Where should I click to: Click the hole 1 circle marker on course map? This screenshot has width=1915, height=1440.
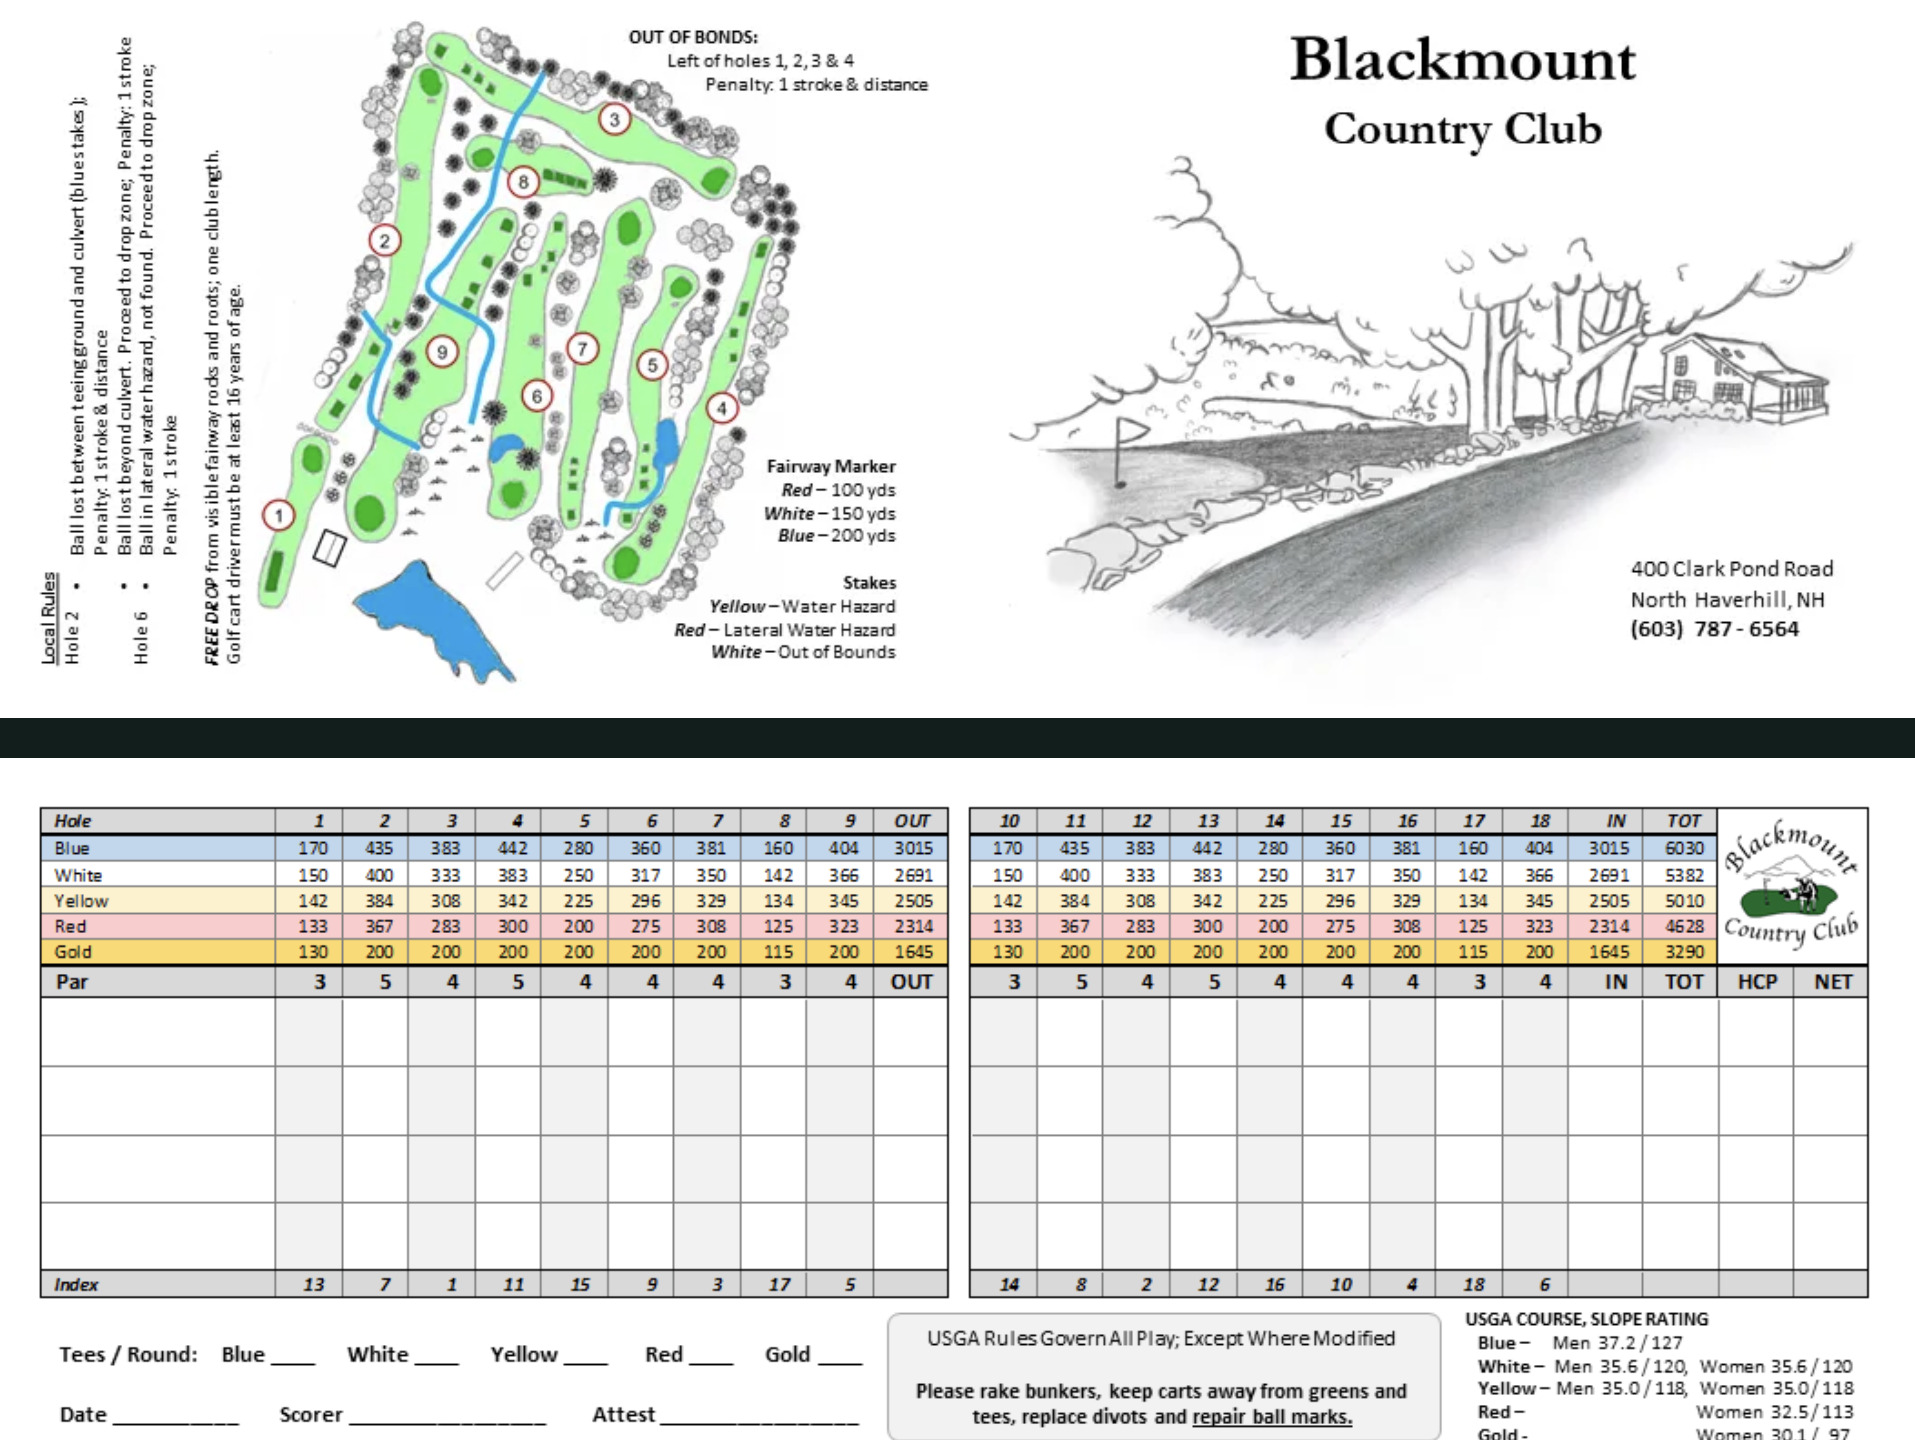tap(279, 515)
